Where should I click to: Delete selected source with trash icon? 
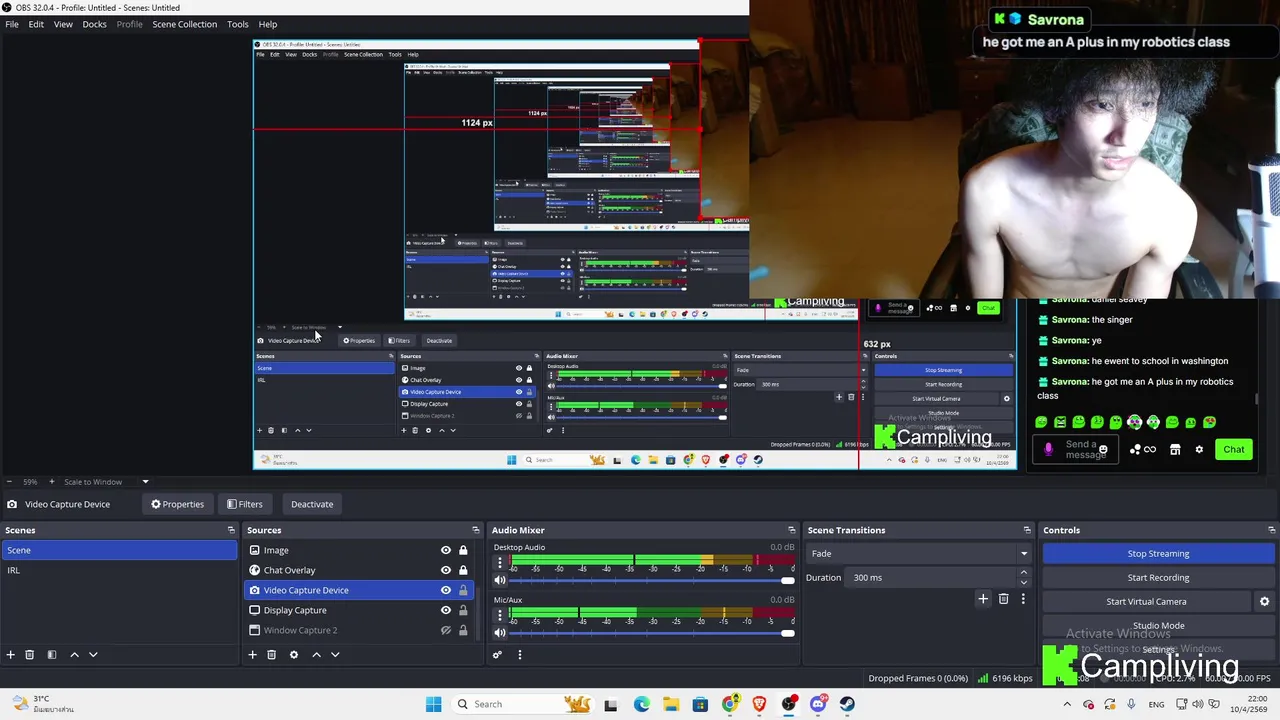pyautogui.click(x=272, y=655)
